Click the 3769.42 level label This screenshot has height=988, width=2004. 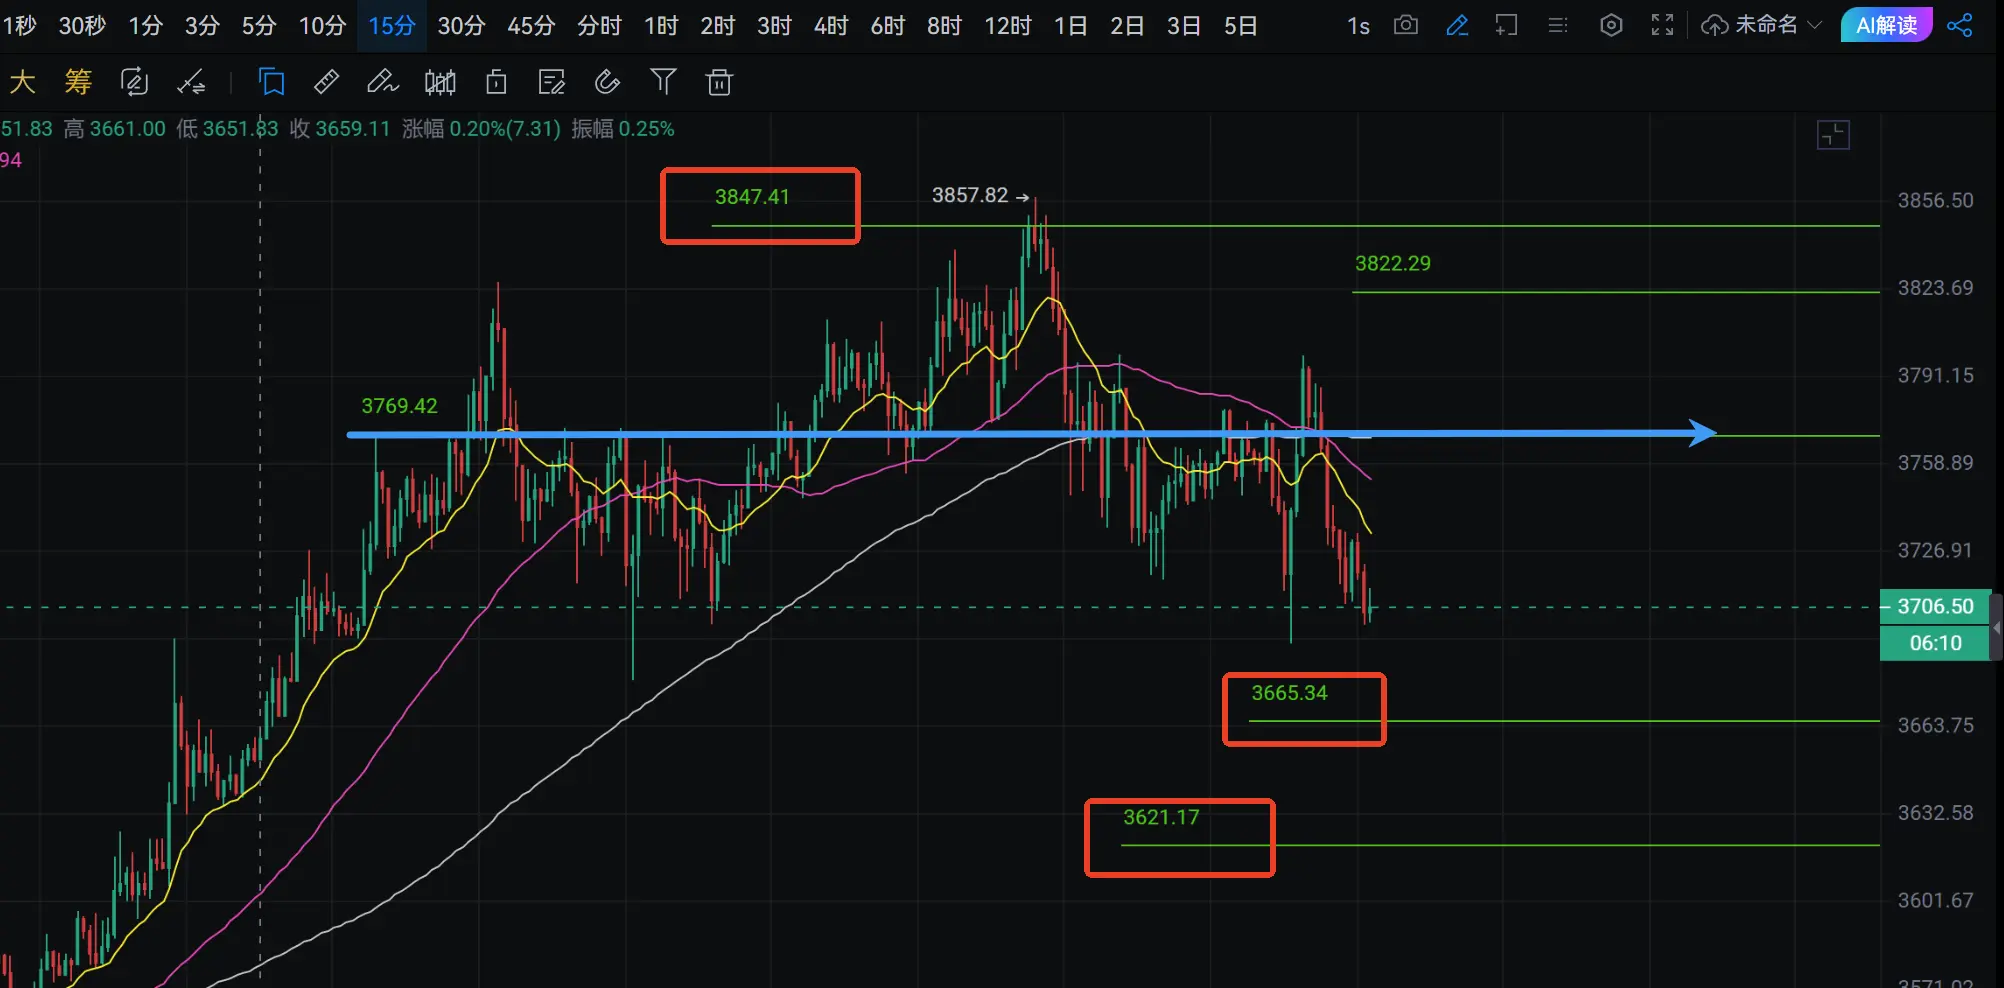click(399, 406)
